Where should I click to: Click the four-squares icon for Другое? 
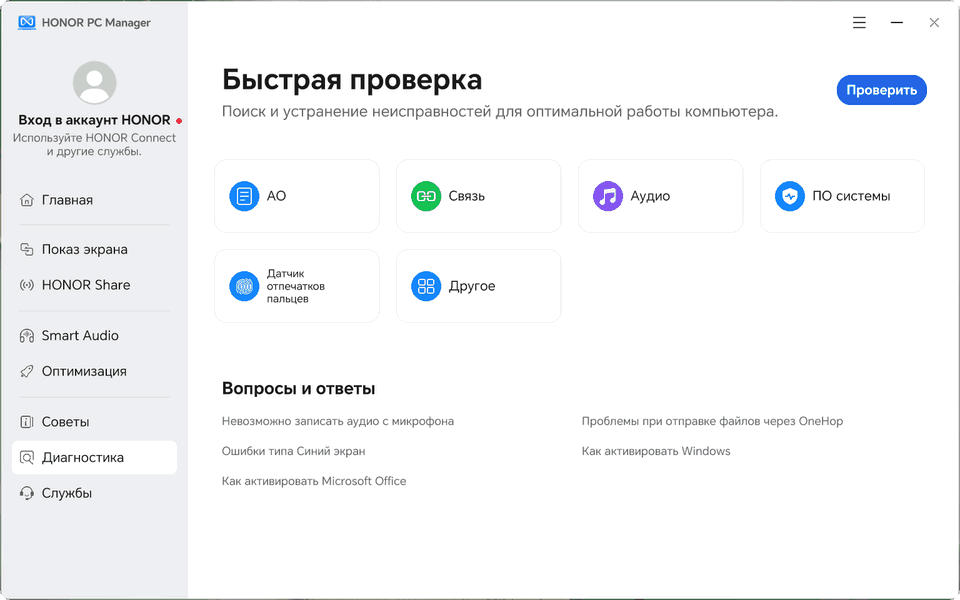coord(426,286)
